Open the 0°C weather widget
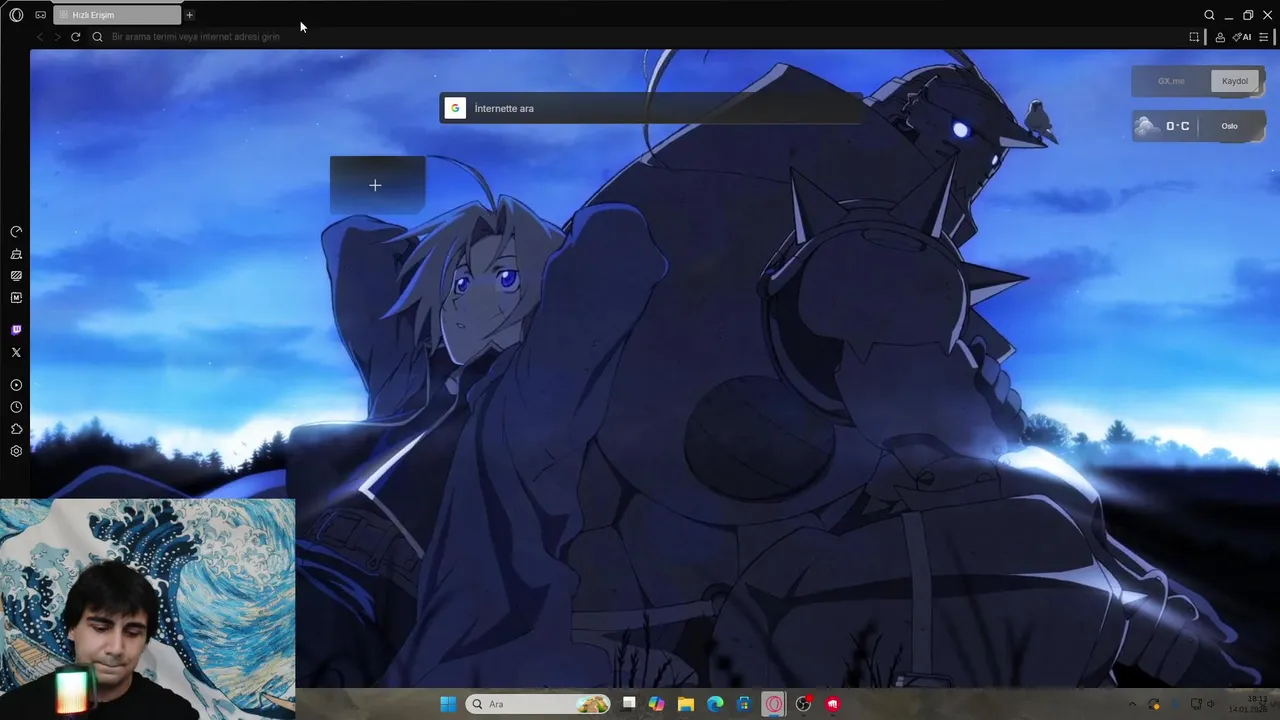 click(1163, 126)
